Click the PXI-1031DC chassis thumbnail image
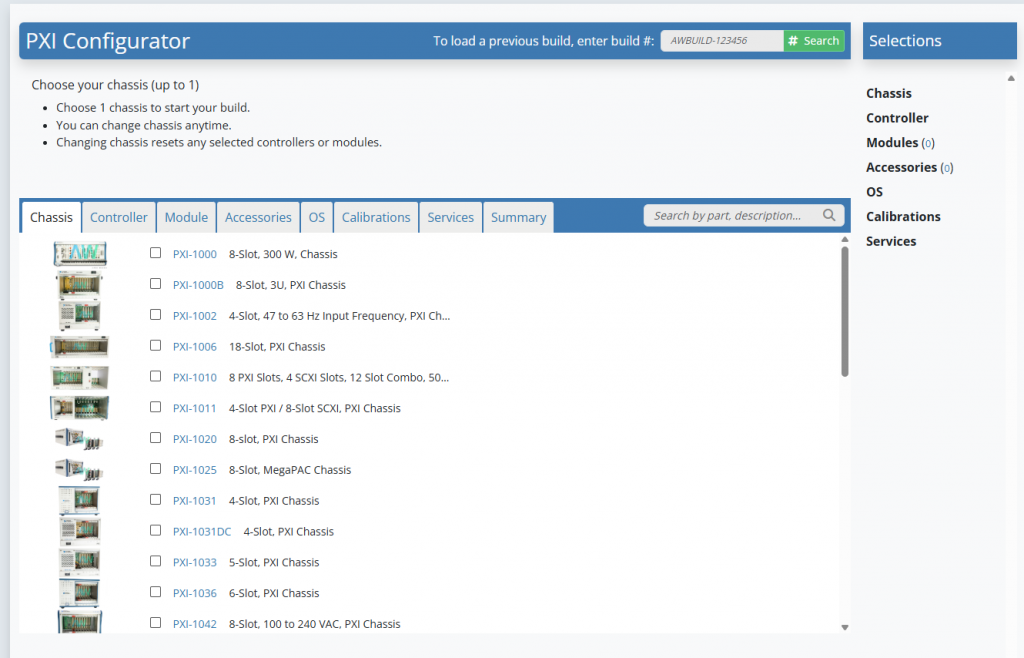 80,531
